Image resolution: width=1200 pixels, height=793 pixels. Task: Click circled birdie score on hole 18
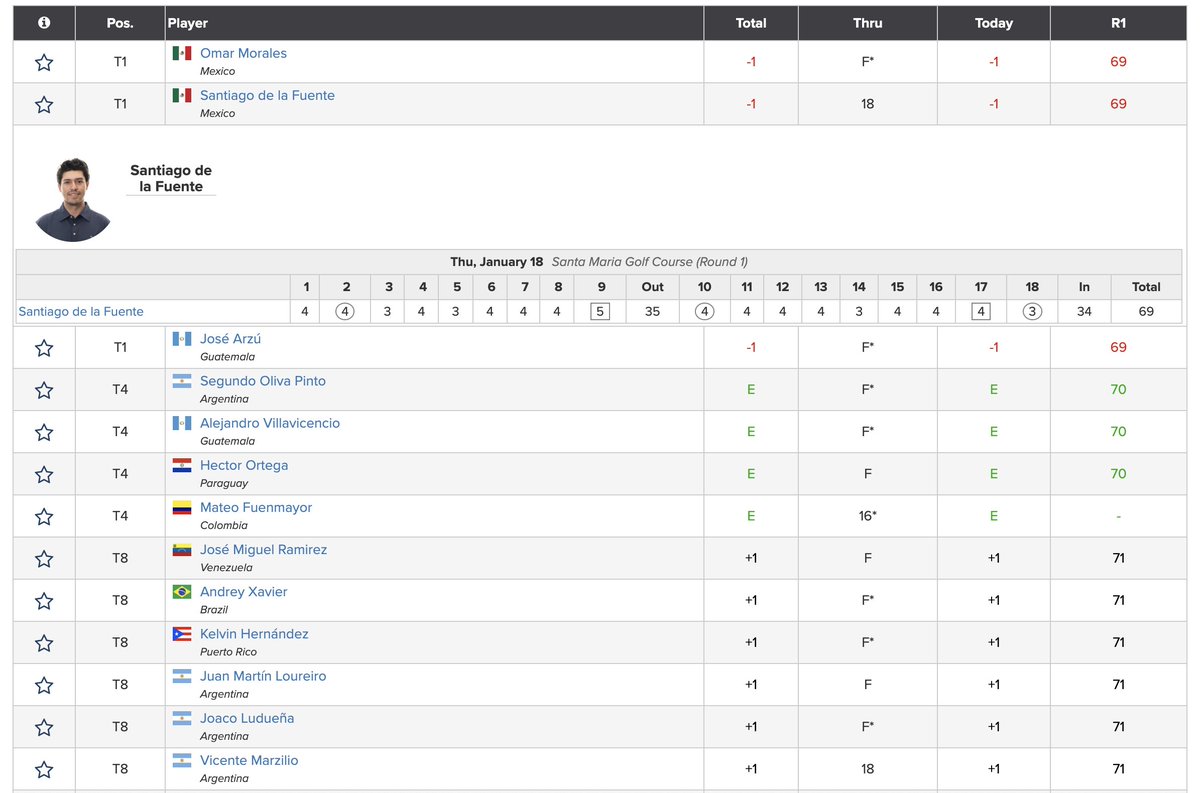coord(1032,312)
